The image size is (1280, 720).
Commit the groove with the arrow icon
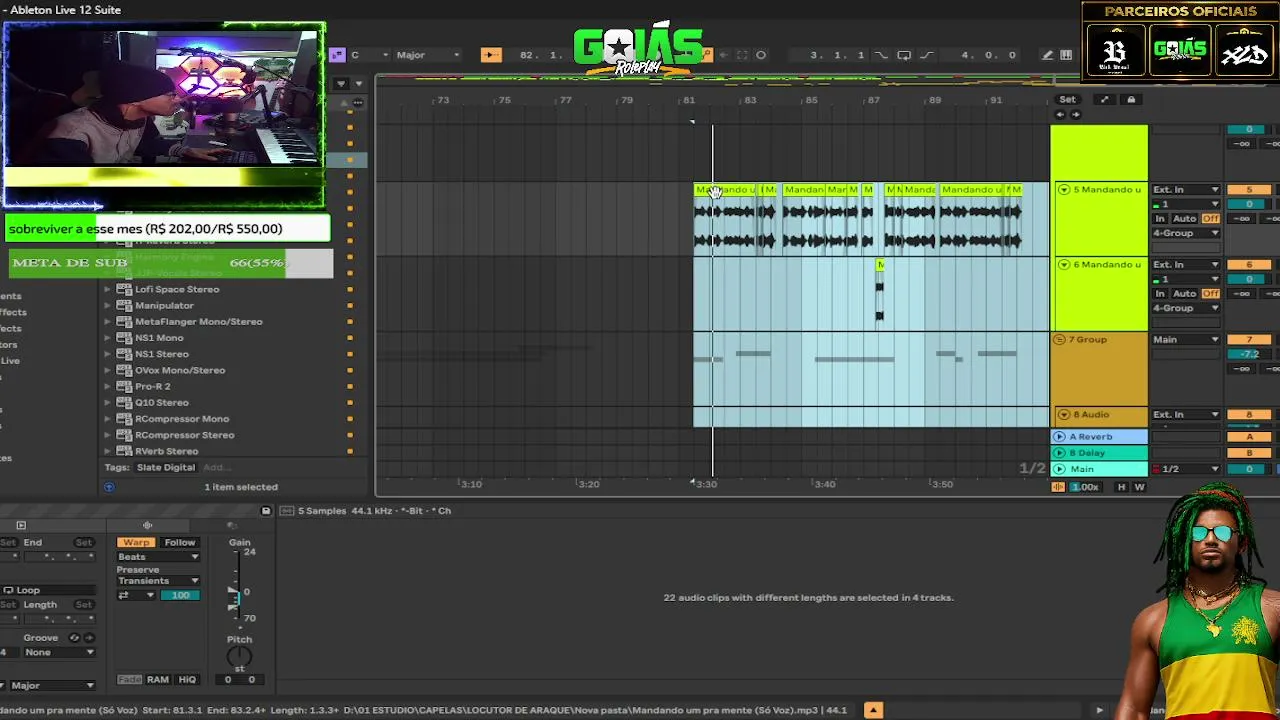88,638
